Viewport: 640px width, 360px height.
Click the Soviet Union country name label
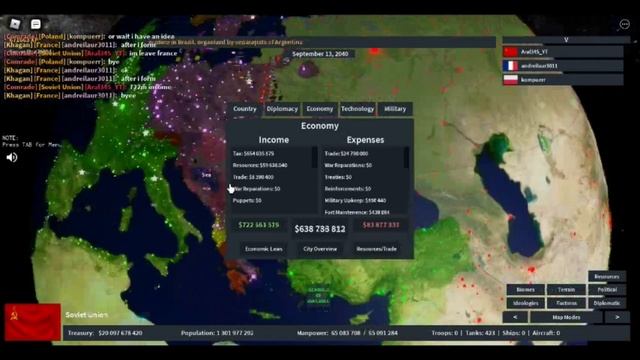[87, 315]
